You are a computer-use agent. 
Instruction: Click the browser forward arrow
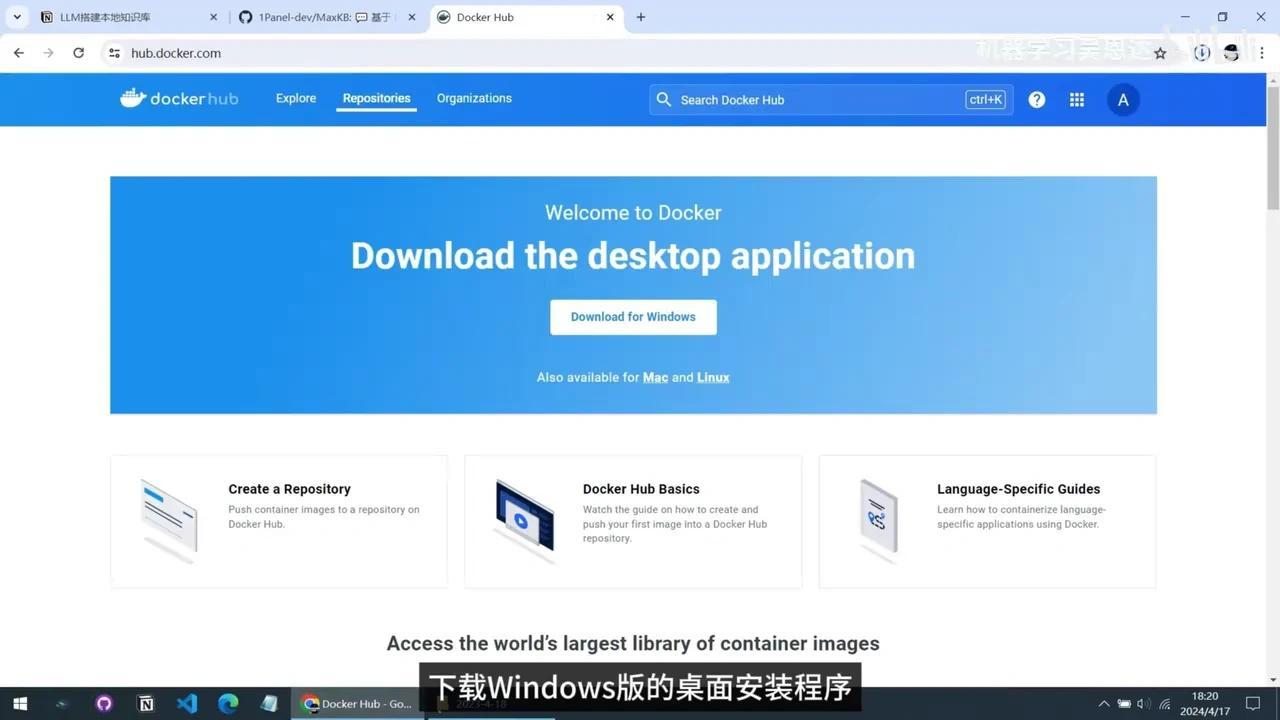48,53
